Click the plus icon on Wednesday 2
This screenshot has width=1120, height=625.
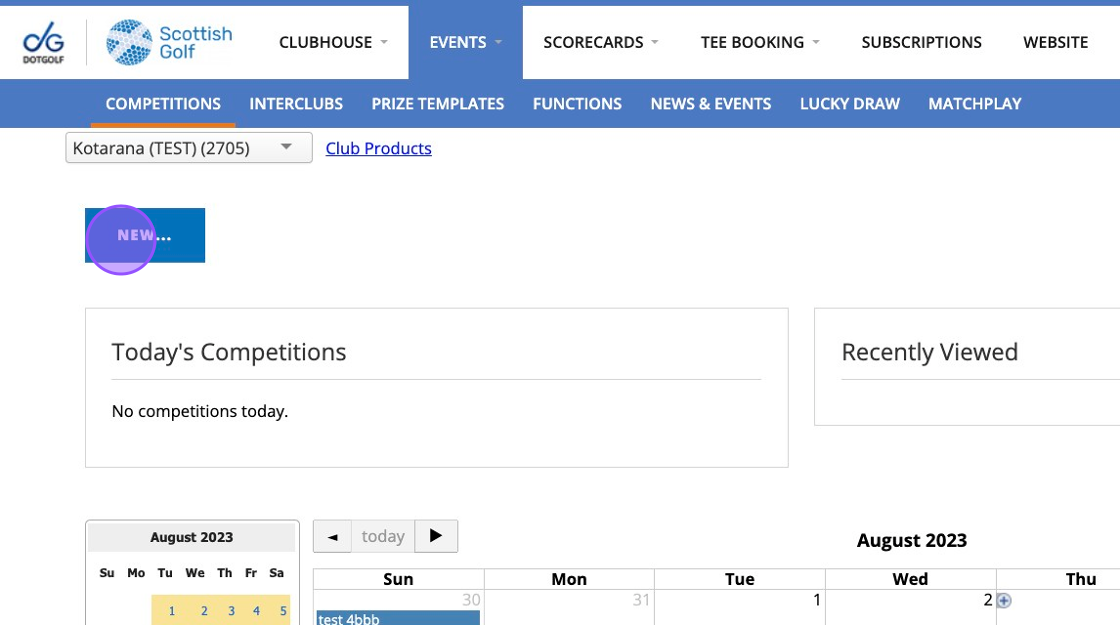tap(1004, 601)
